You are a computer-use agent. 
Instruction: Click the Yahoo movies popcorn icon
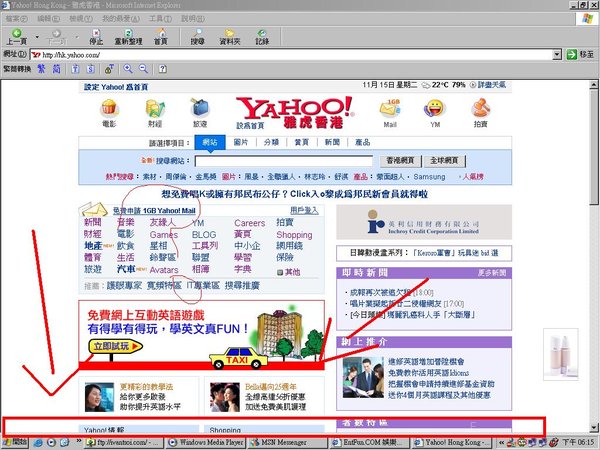[x=109, y=108]
